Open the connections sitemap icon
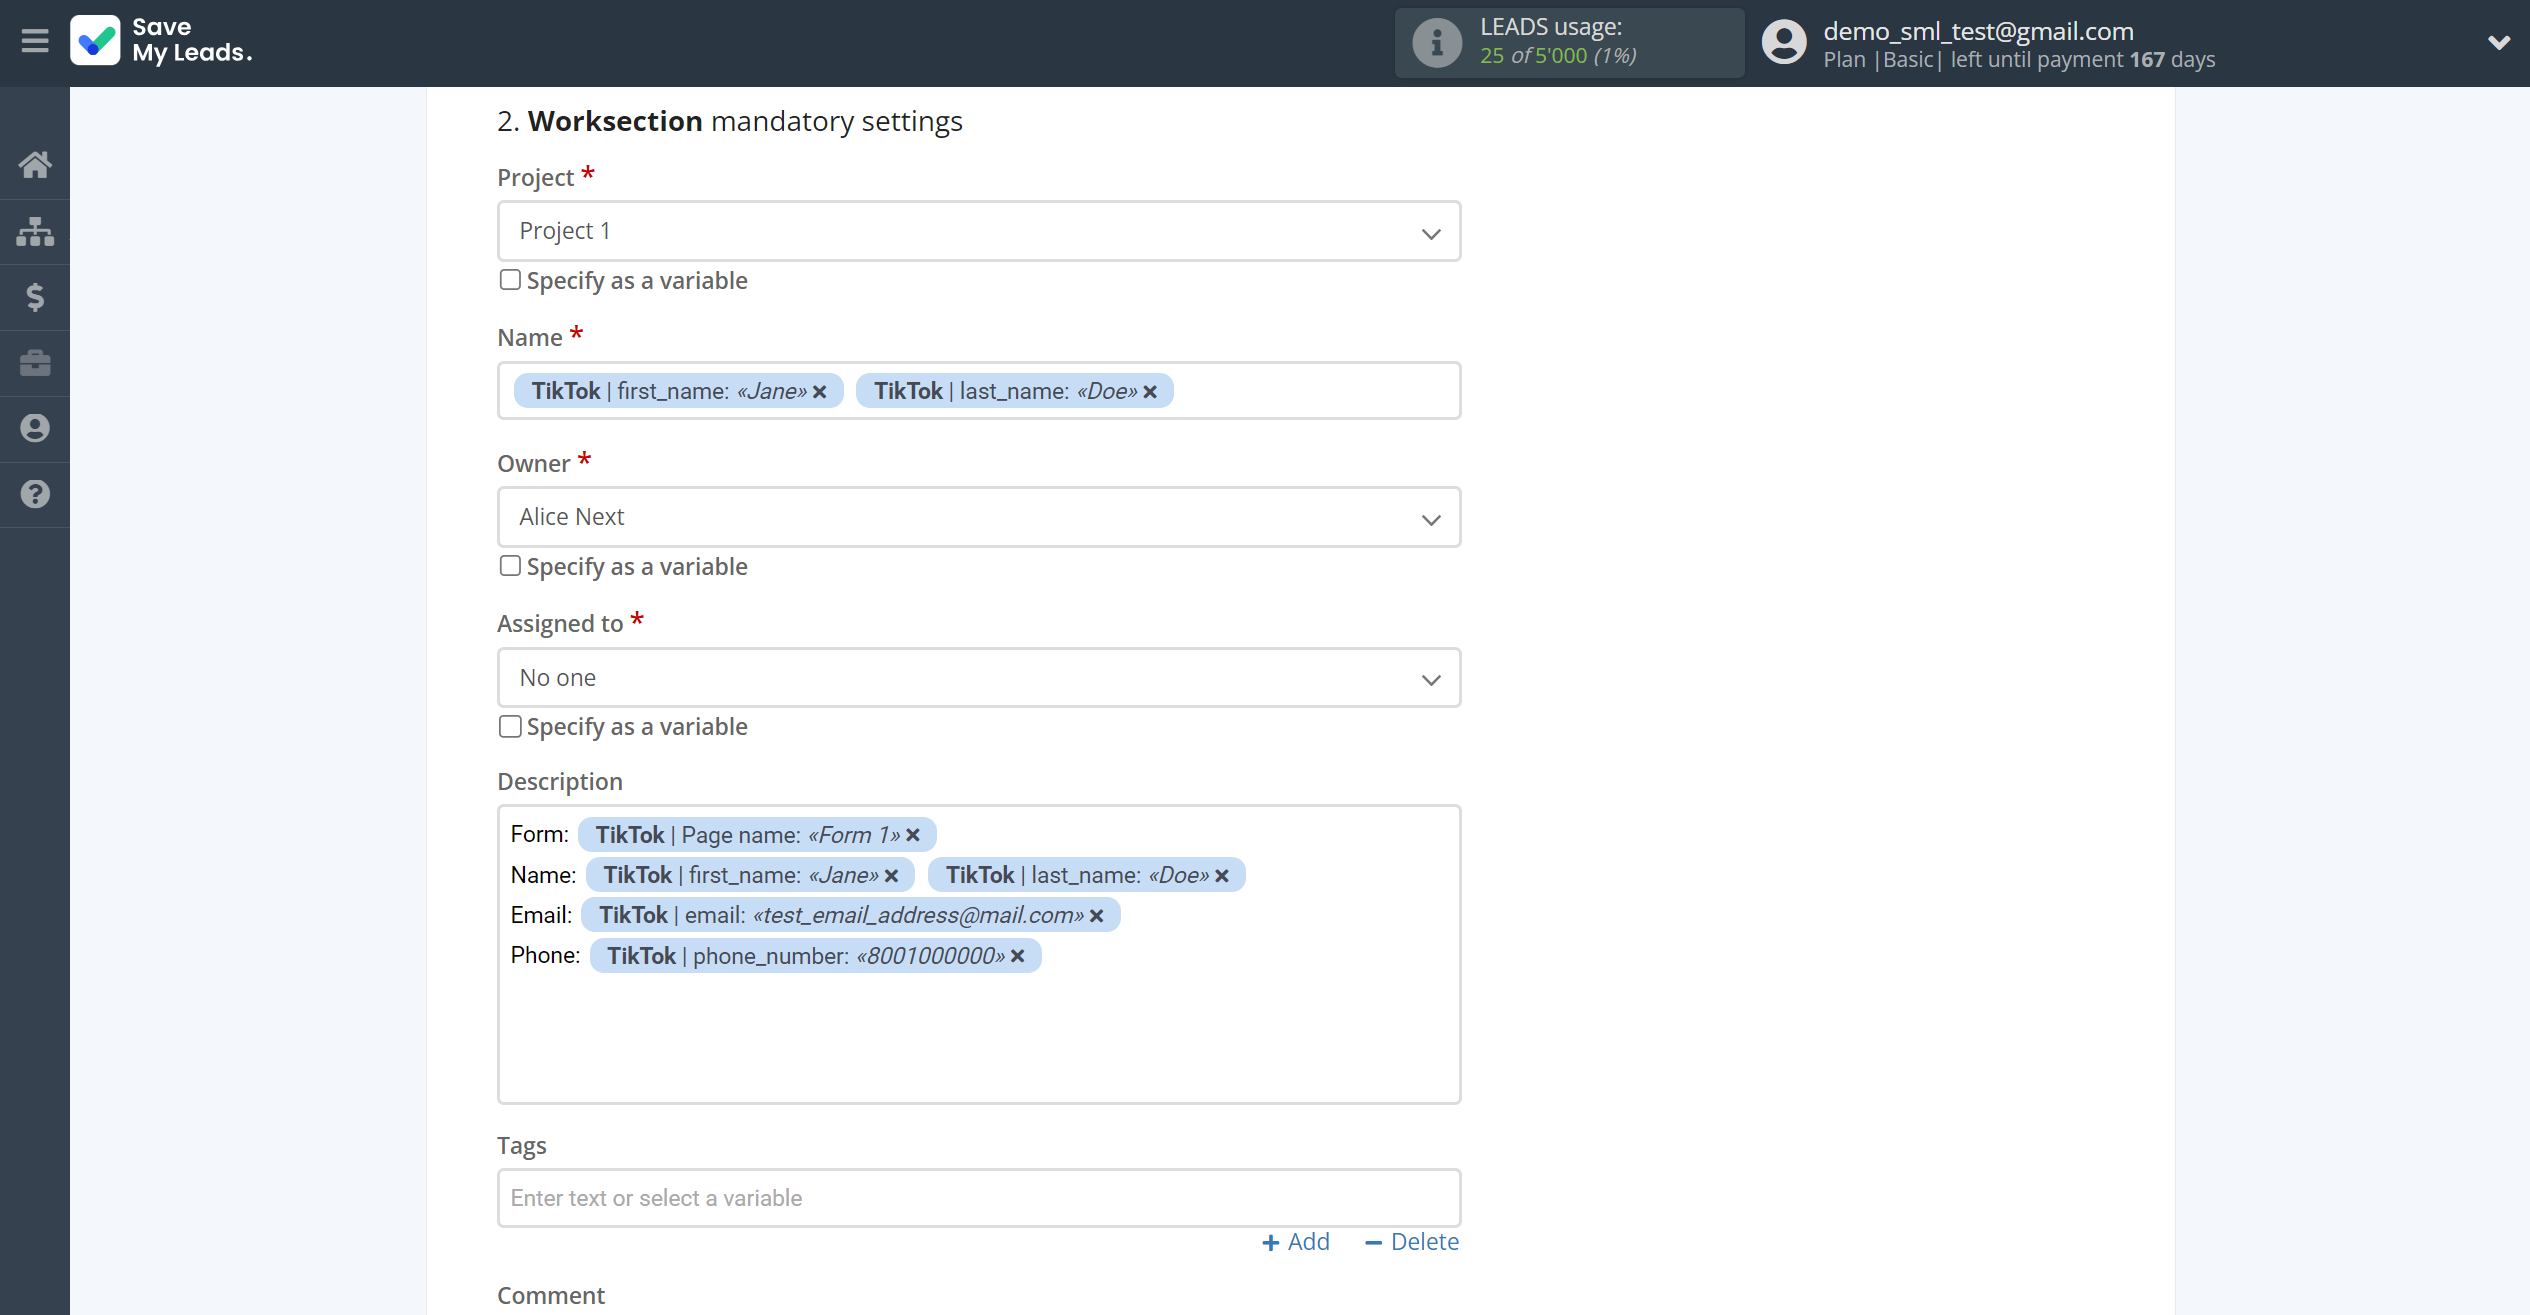This screenshot has height=1315, width=2530. click(x=35, y=231)
